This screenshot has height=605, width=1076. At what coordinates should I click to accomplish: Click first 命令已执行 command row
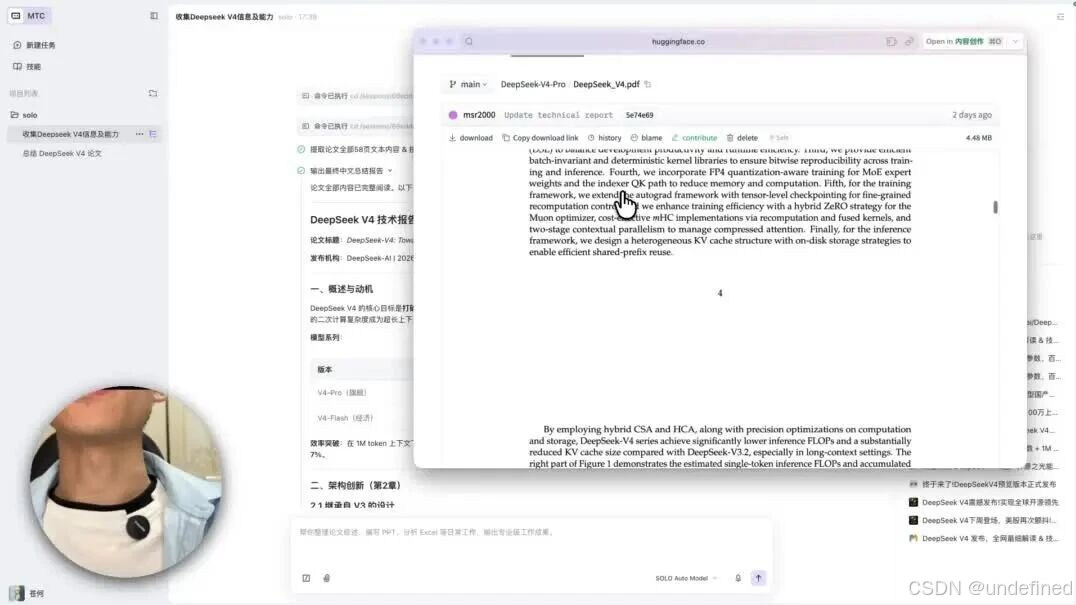click(357, 96)
